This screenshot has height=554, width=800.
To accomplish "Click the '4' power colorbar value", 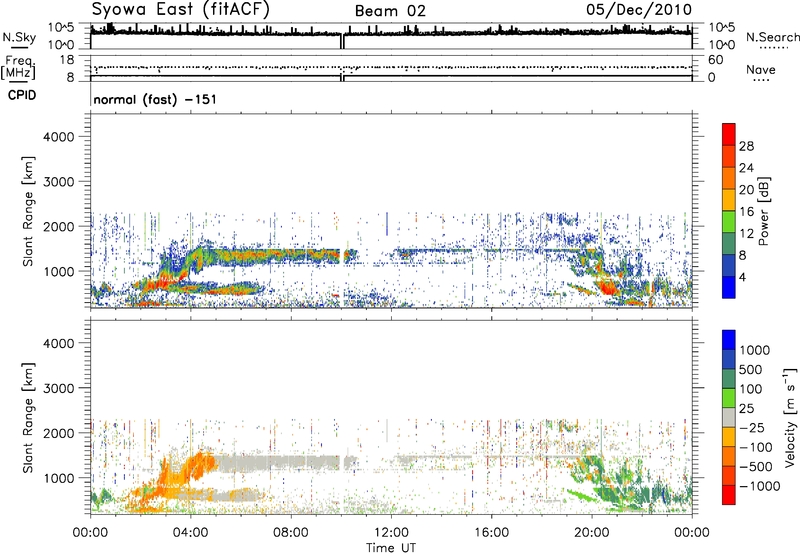I will pos(743,278).
